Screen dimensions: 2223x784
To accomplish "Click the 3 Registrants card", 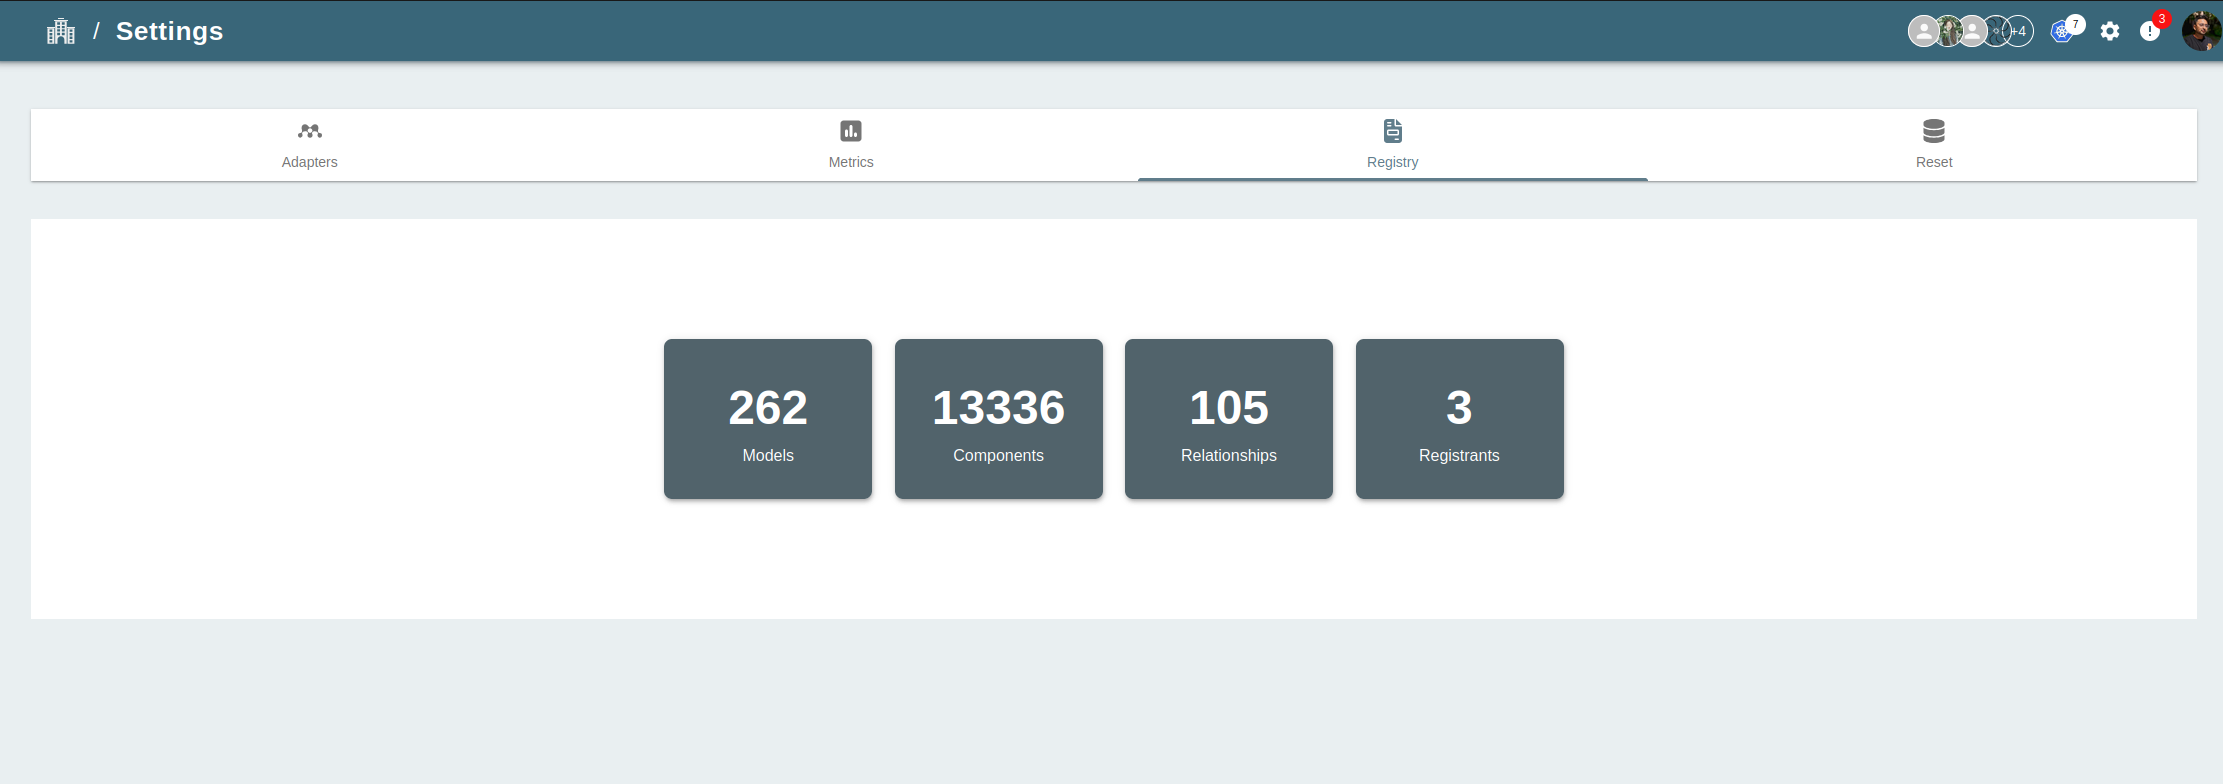I will [1459, 419].
